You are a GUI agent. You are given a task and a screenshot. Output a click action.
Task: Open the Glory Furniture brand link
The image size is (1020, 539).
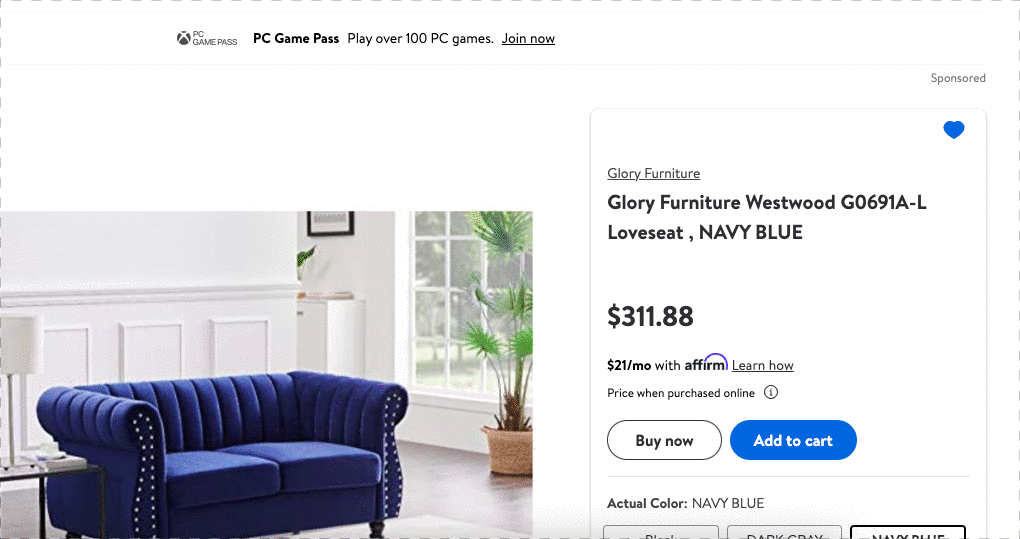654,173
